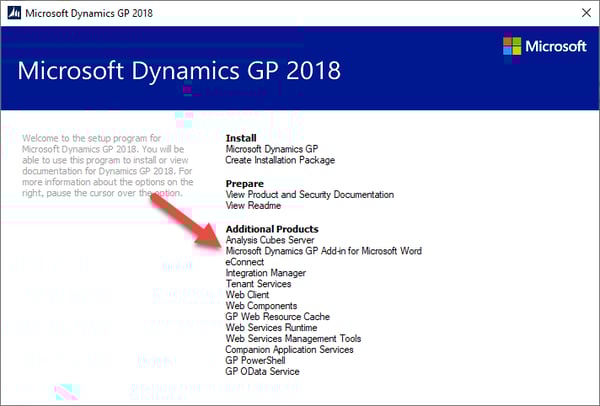Open GP Web Resource Cache
600x406 pixels.
pyautogui.click(x=277, y=316)
